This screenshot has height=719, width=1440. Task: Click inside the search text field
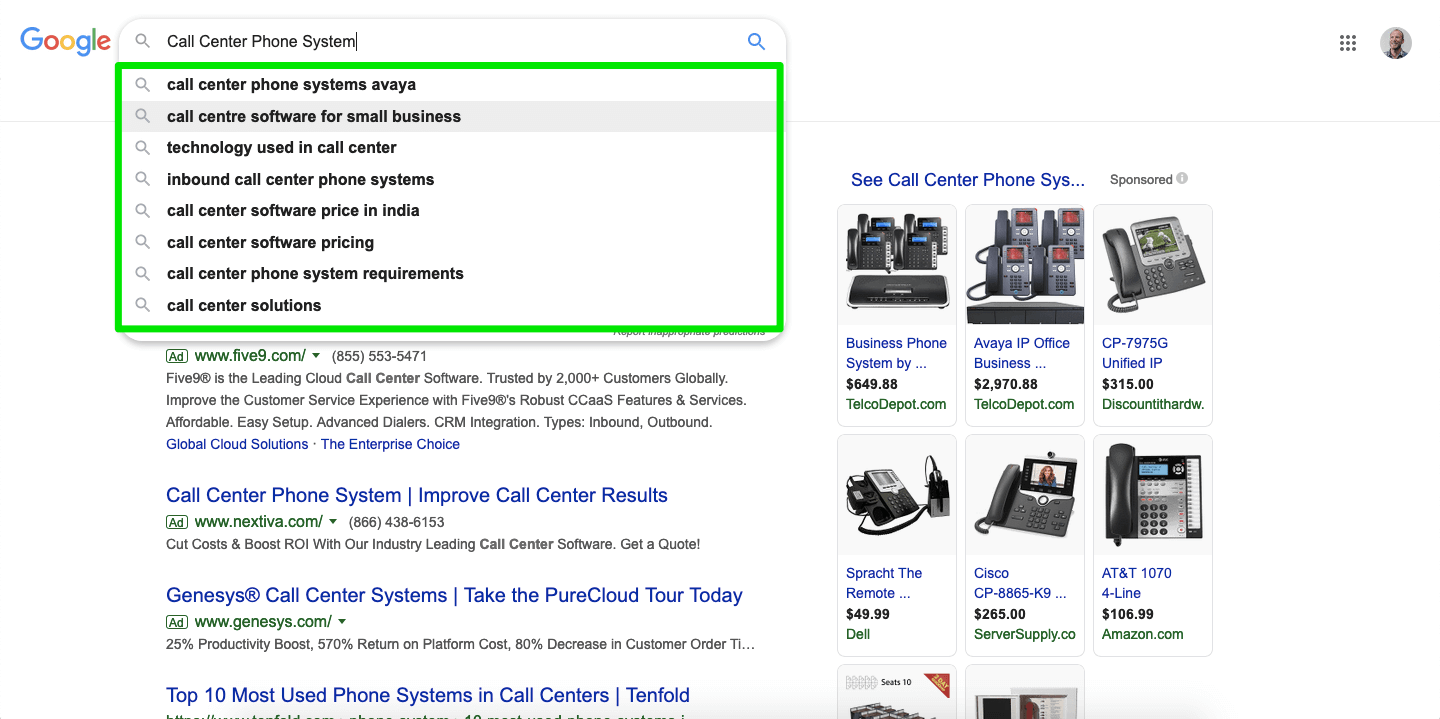tap(450, 41)
